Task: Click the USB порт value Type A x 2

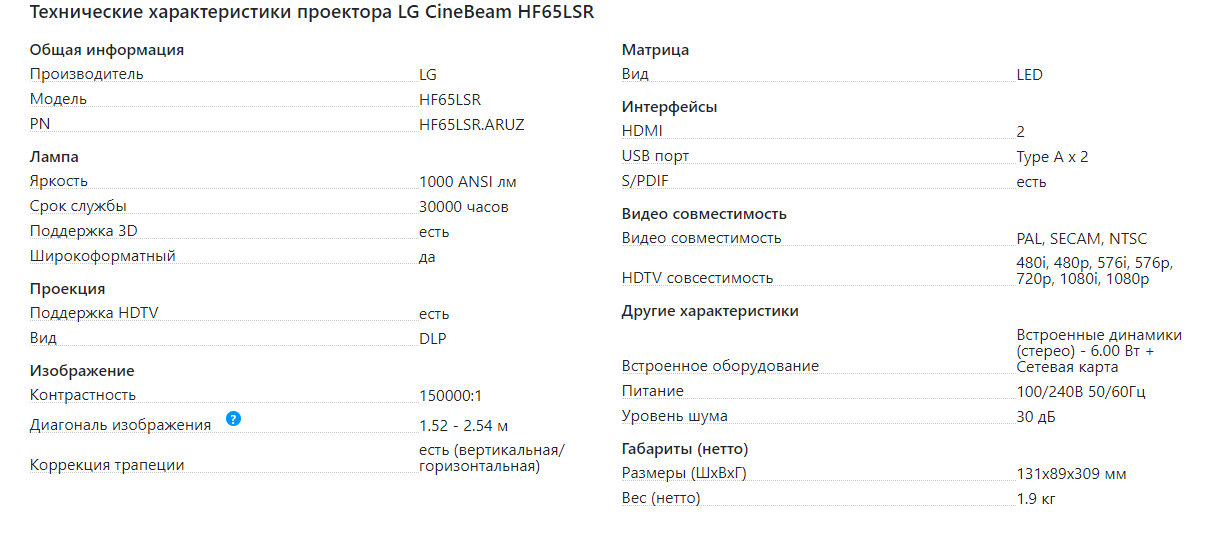Action: (1052, 157)
